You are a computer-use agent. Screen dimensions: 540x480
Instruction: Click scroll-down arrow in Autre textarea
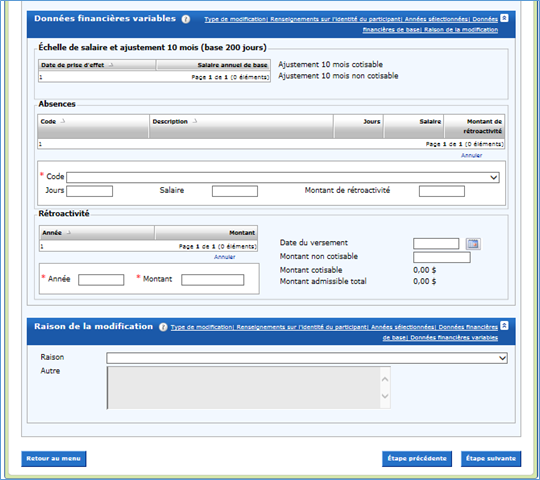pos(385,396)
